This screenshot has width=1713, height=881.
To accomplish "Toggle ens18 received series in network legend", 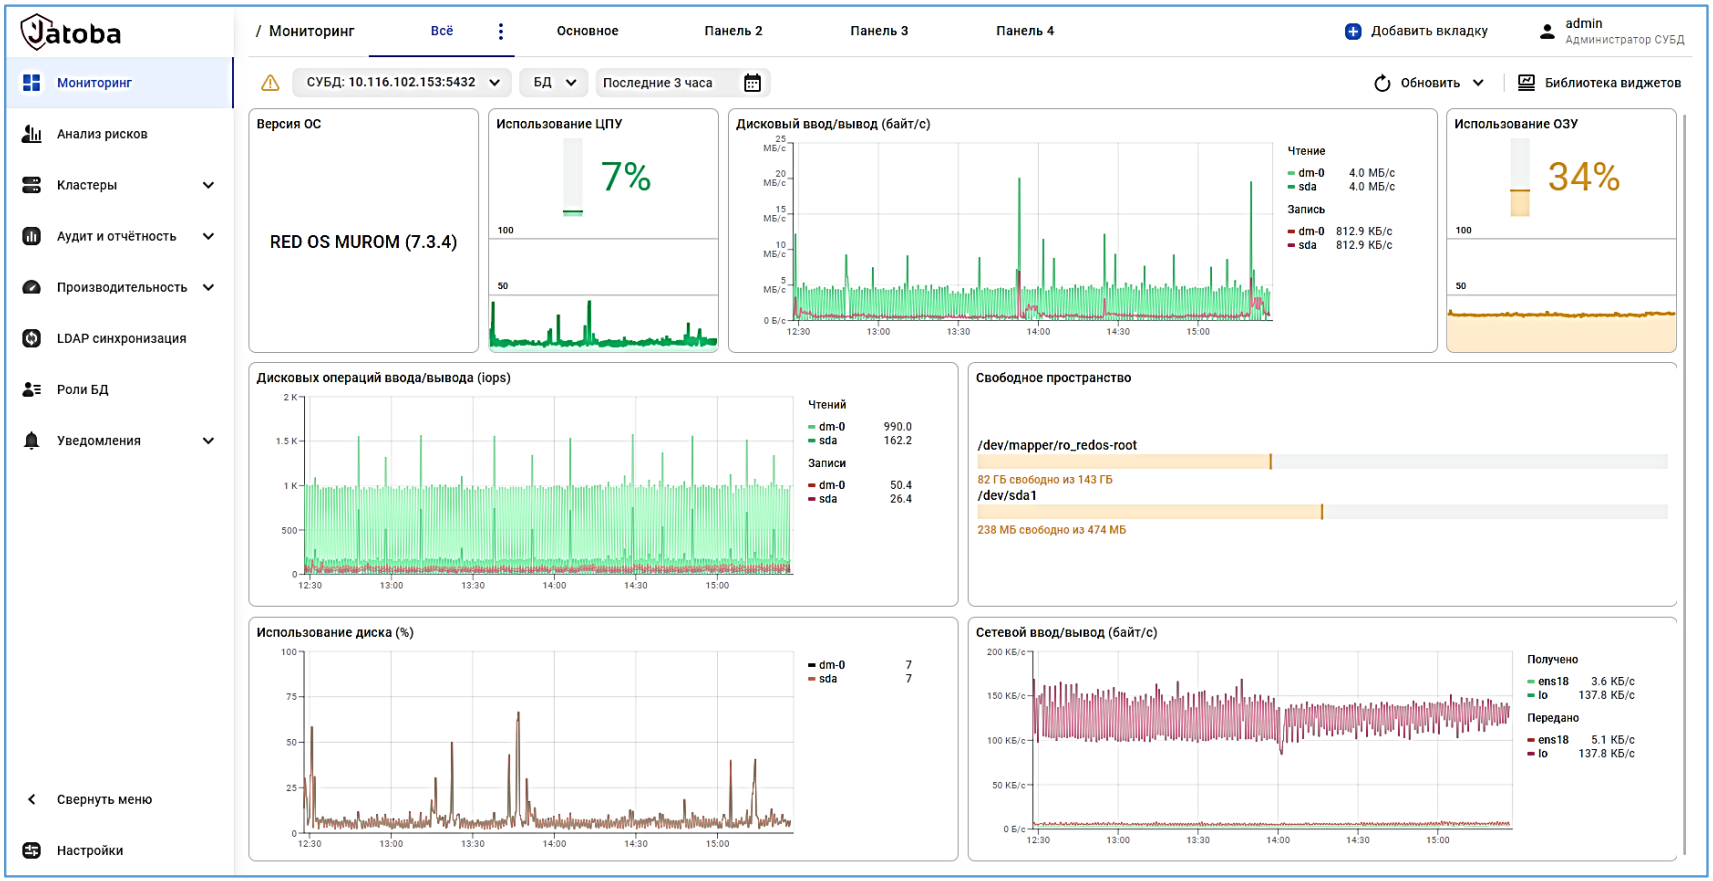I will (1552, 681).
